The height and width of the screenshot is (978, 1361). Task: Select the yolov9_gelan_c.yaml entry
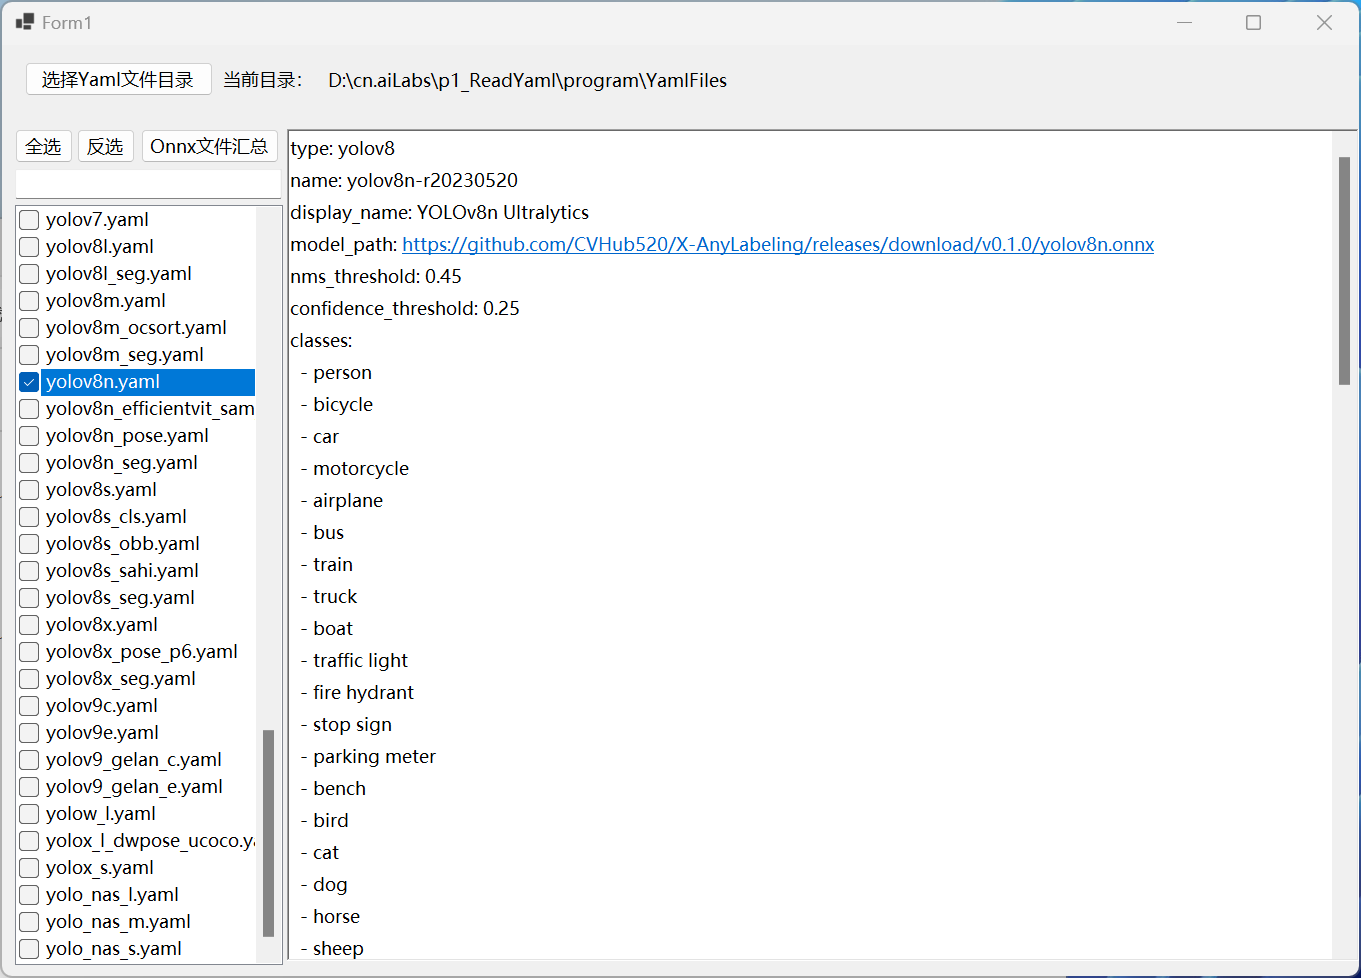134,760
